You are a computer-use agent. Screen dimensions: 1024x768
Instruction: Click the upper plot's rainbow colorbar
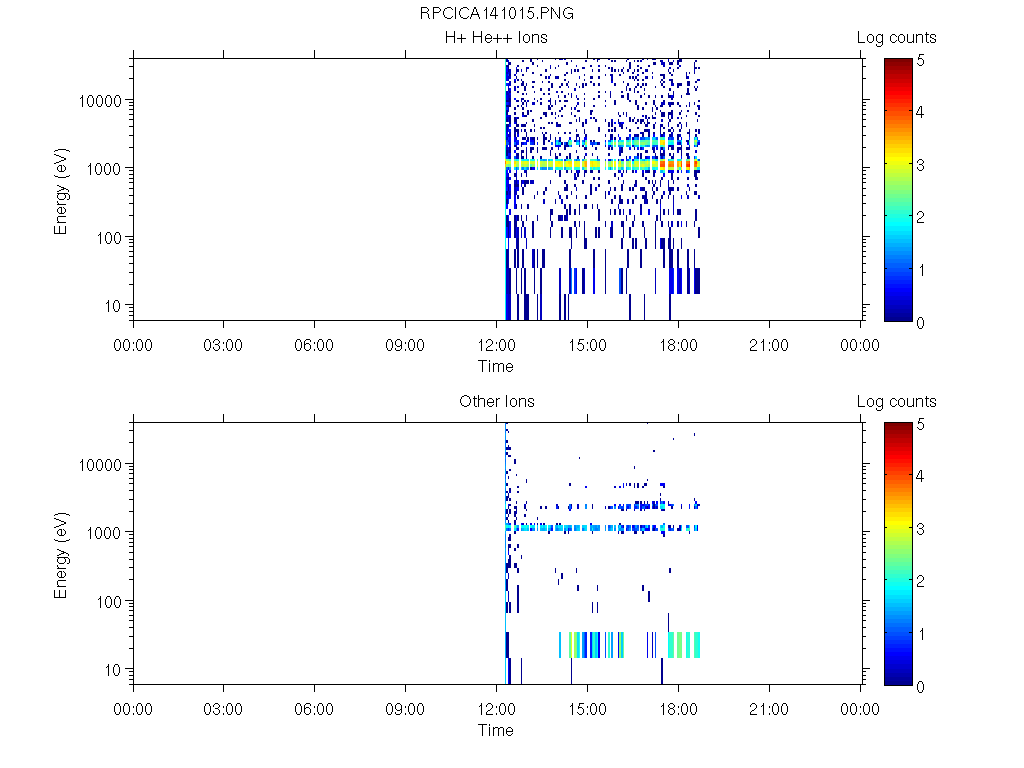[x=898, y=190]
